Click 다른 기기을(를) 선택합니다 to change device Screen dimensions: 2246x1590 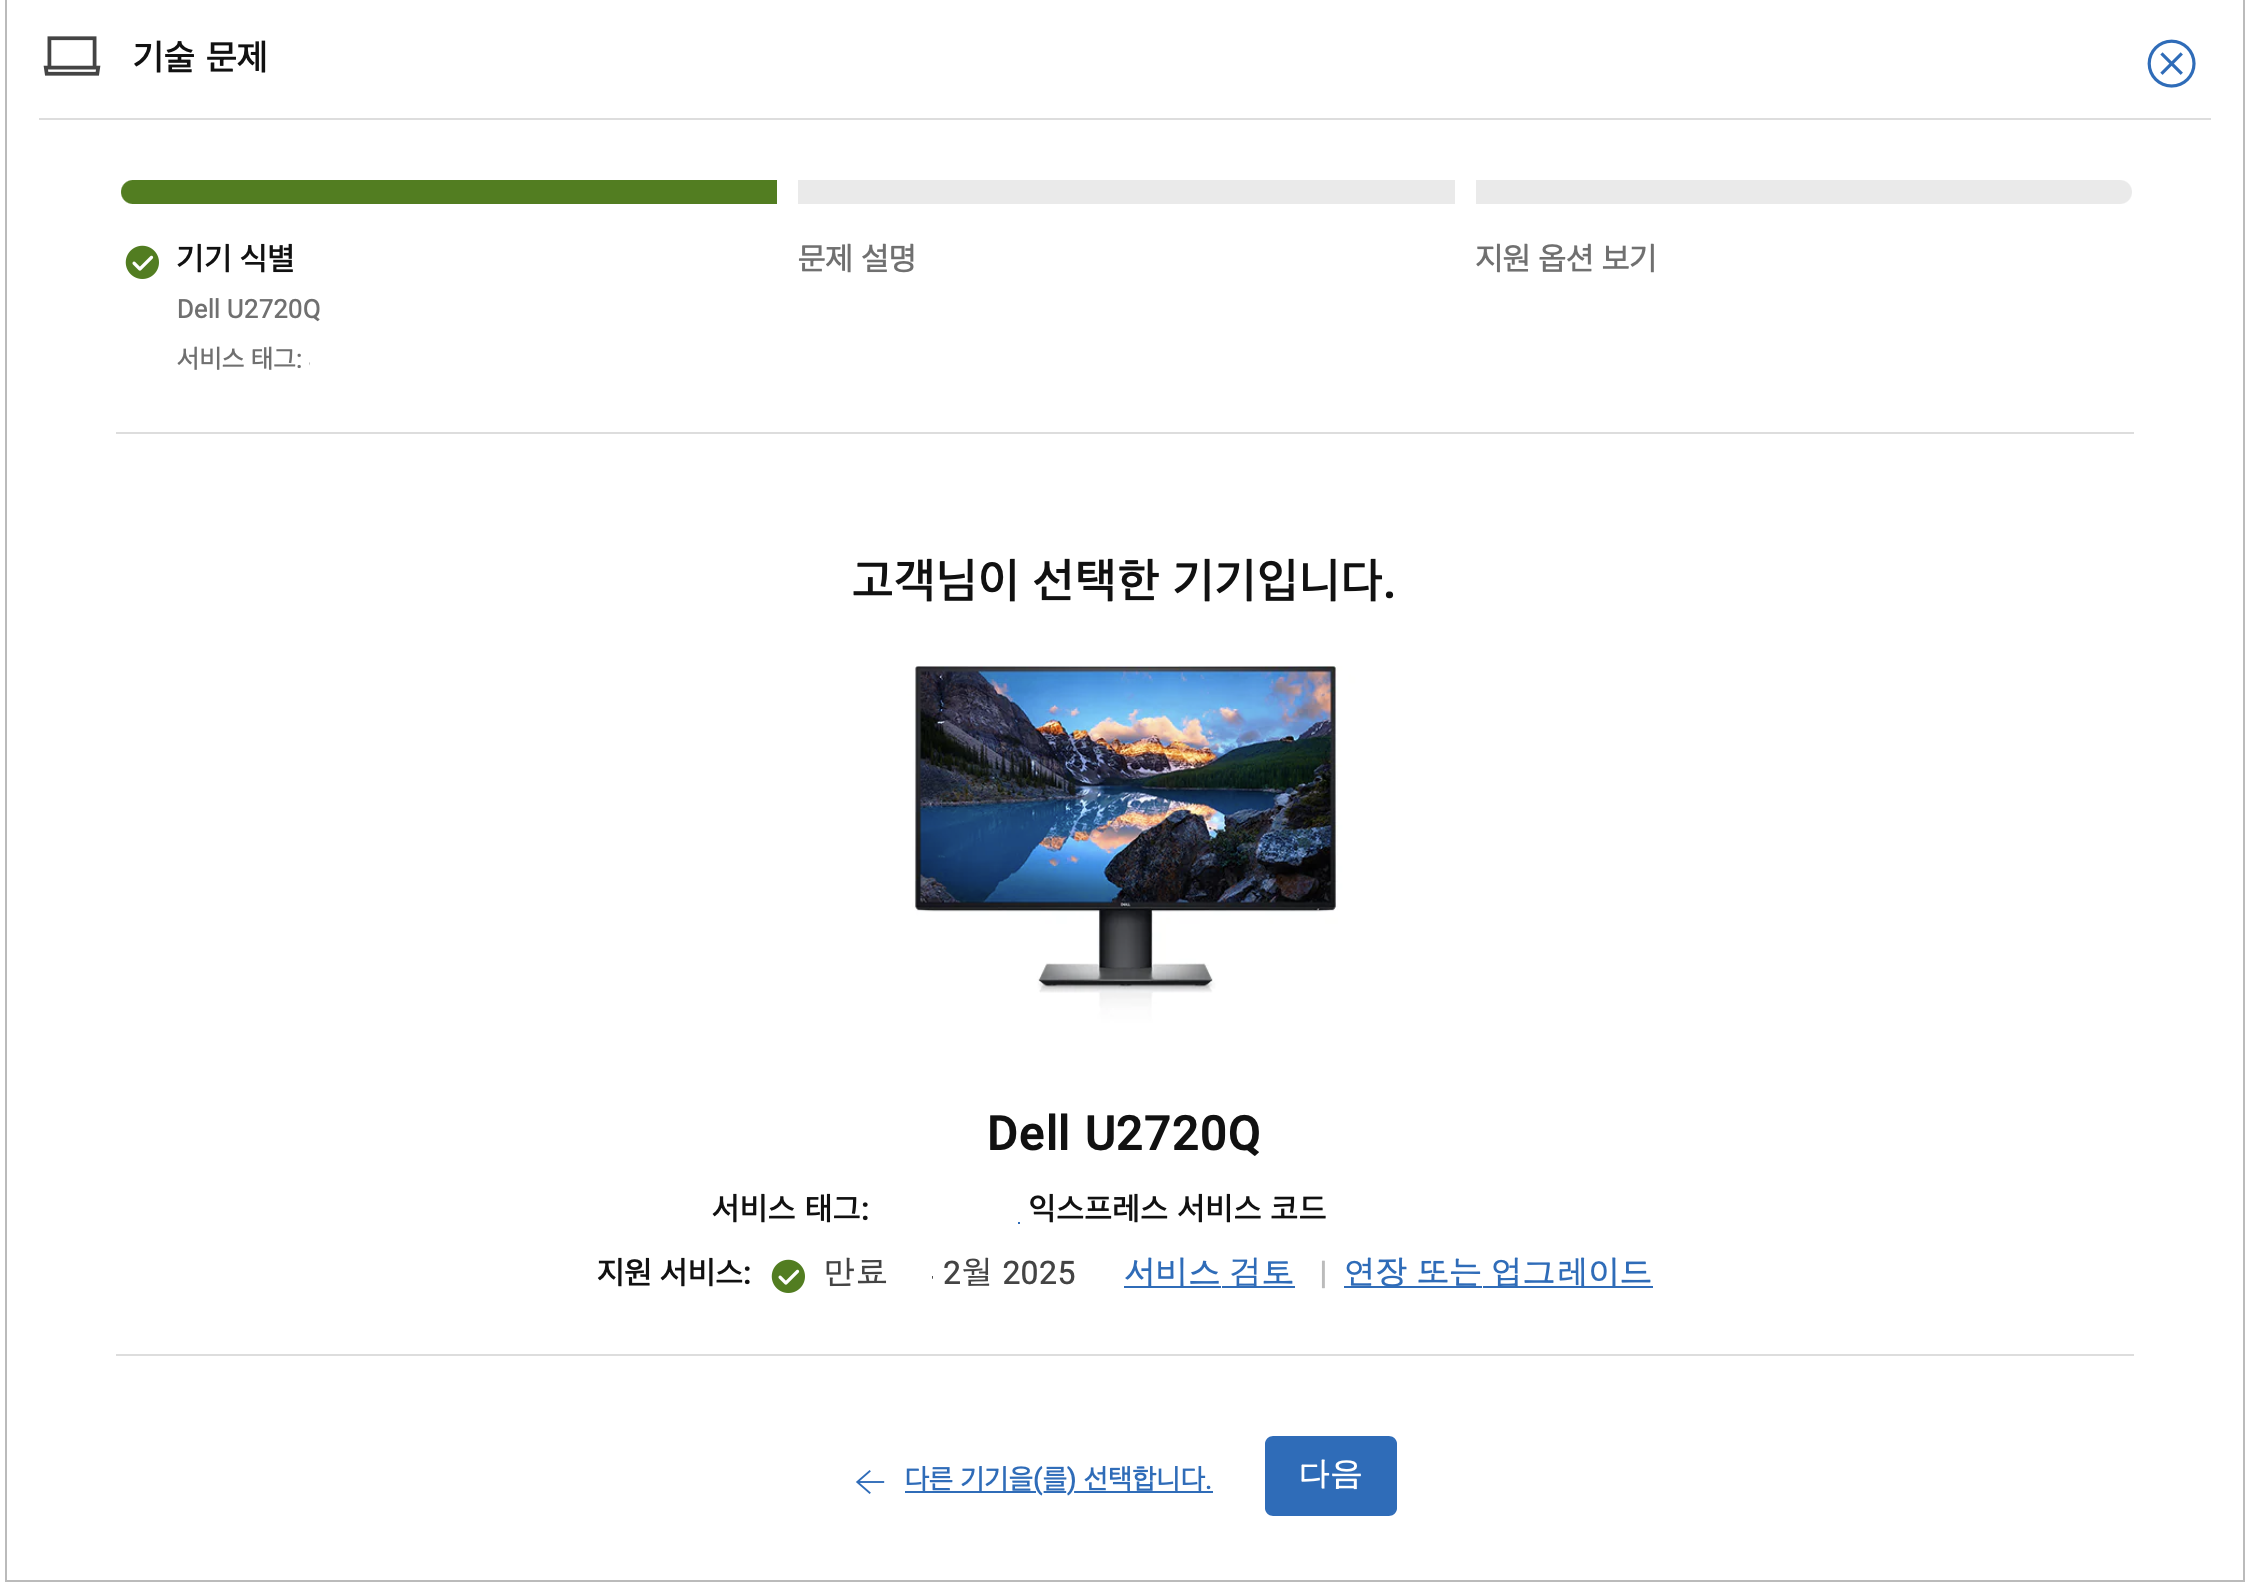point(1057,1480)
